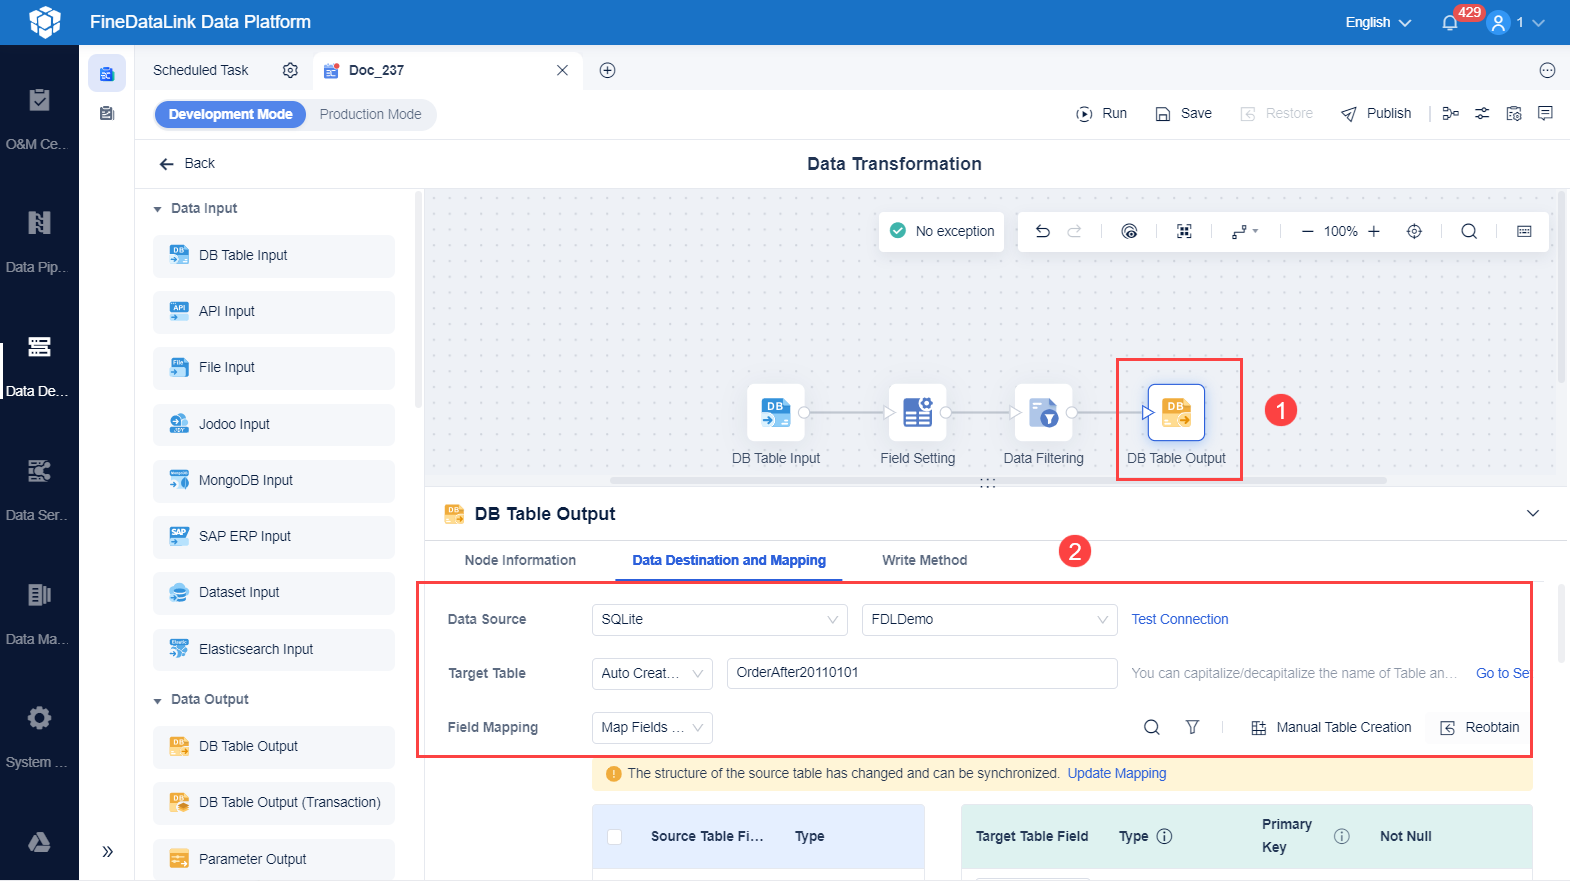
Task: Click the target table name input field
Action: point(922,673)
